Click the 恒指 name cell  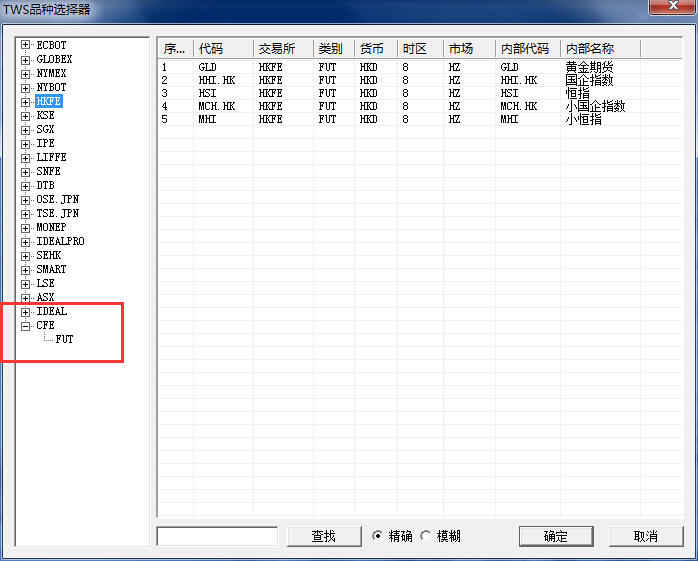point(577,93)
